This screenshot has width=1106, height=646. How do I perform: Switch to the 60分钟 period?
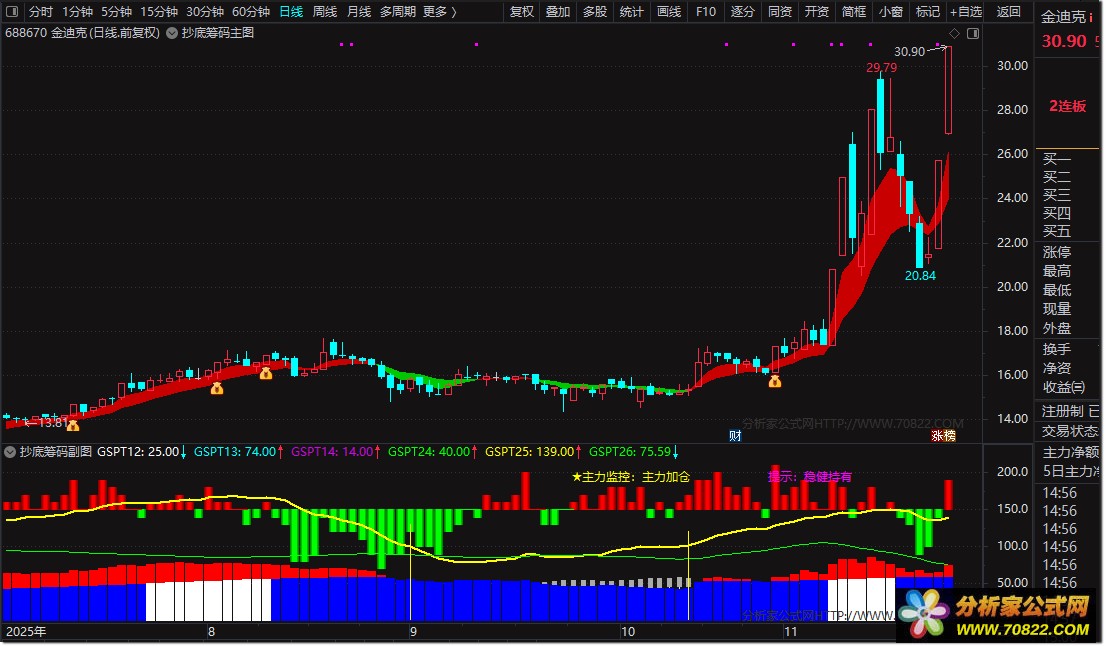251,11
